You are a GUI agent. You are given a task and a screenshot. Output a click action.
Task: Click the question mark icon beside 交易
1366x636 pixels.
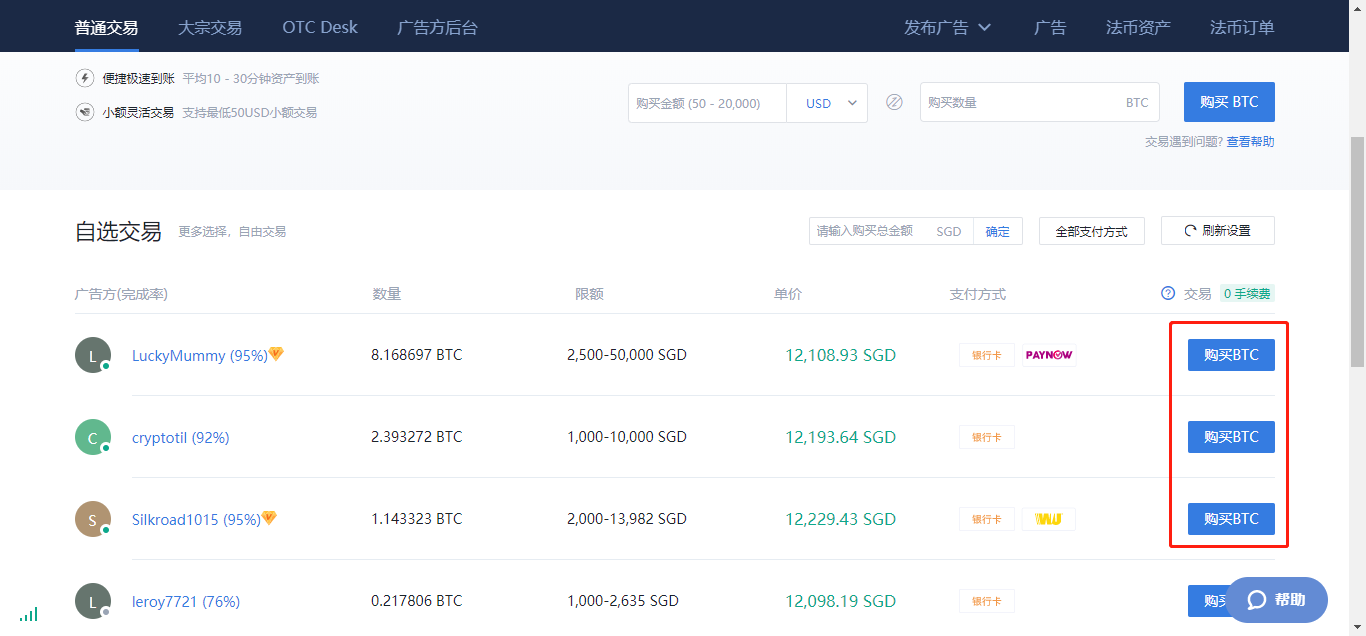coord(1167,294)
